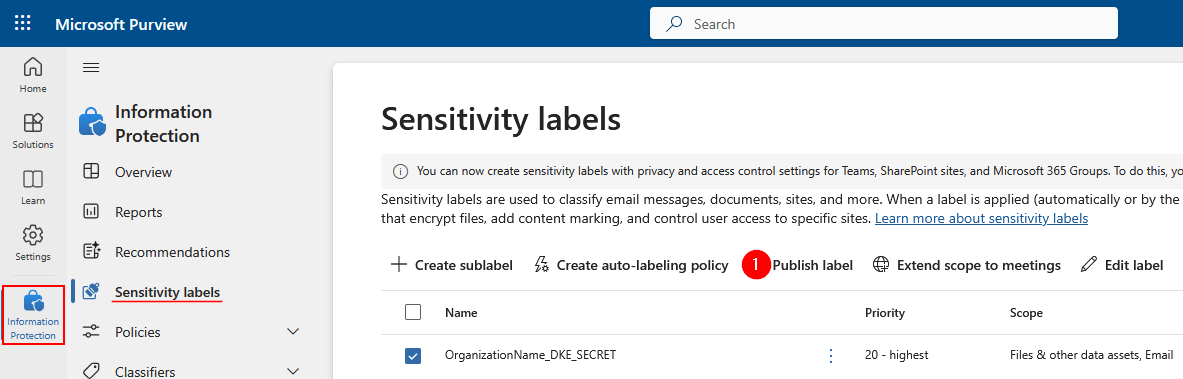Click the info icon in notification banner

[x=401, y=171]
